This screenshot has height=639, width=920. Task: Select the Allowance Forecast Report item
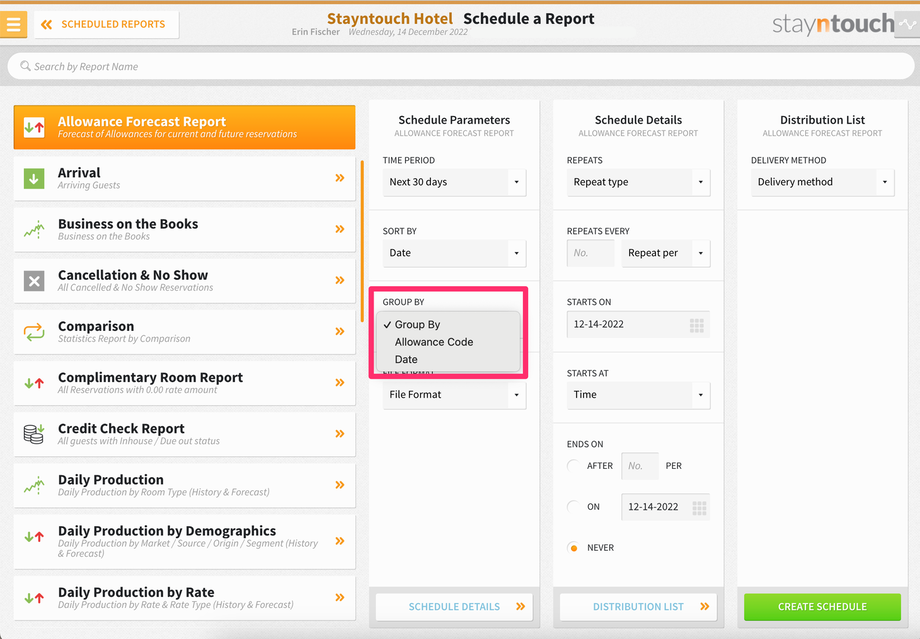point(184,127)
